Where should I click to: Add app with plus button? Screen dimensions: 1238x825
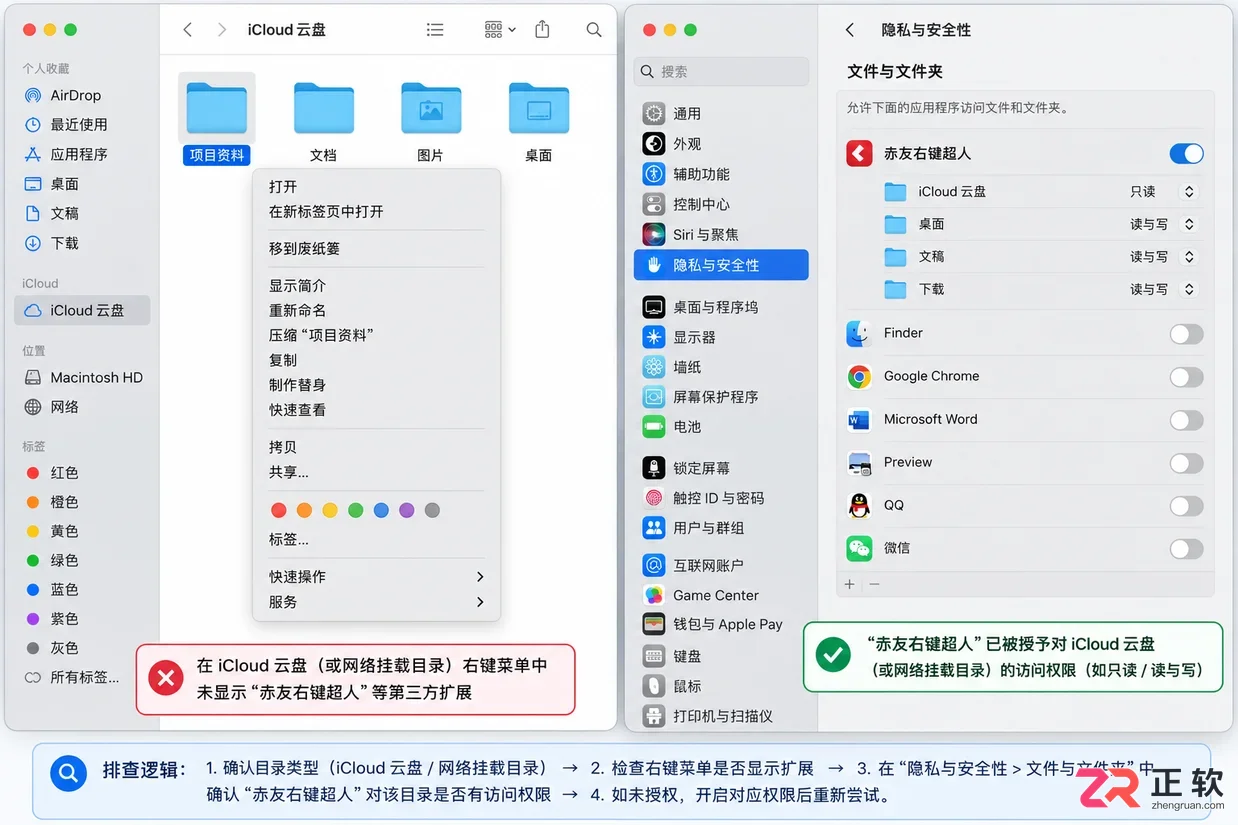[850, 584]
